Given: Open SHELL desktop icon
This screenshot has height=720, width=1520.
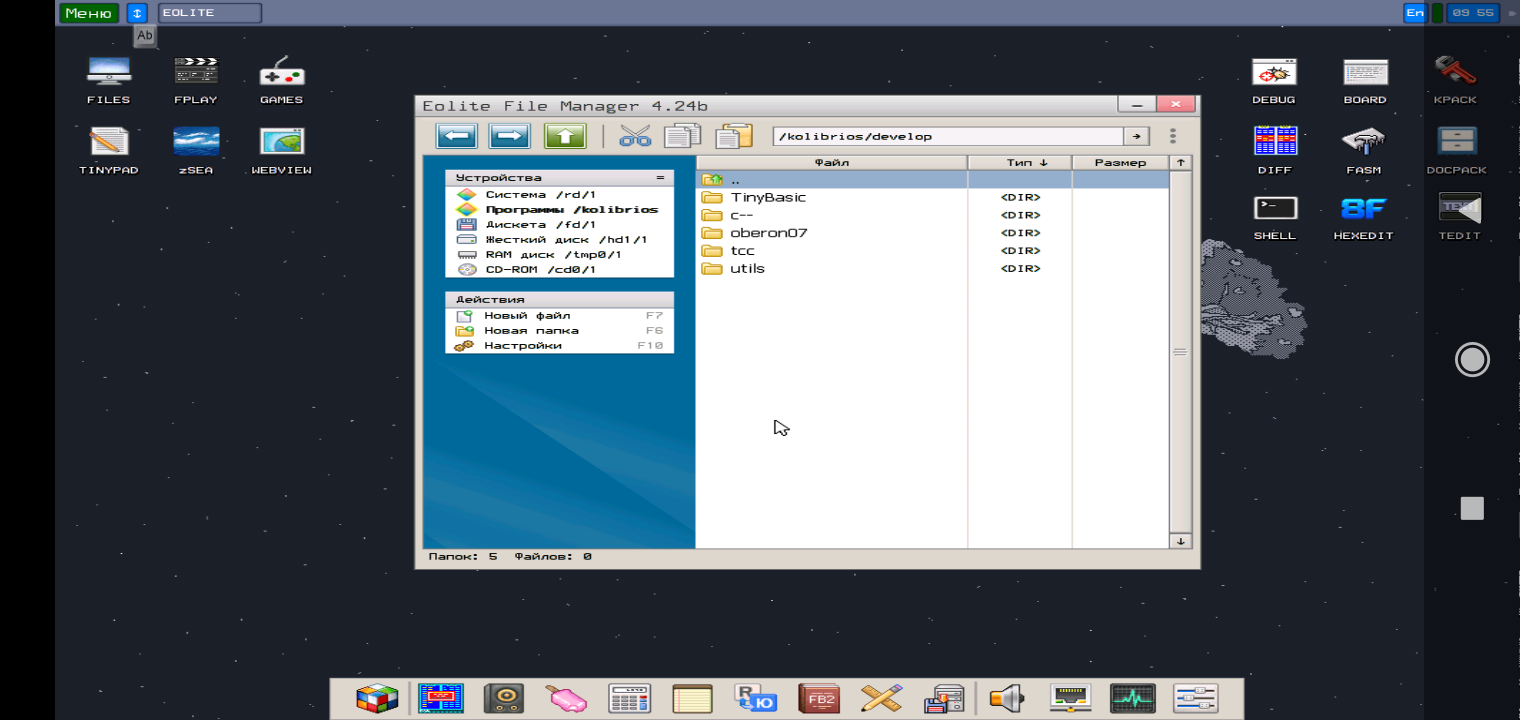Looking at the screenshot, I should coord(1274,217).
